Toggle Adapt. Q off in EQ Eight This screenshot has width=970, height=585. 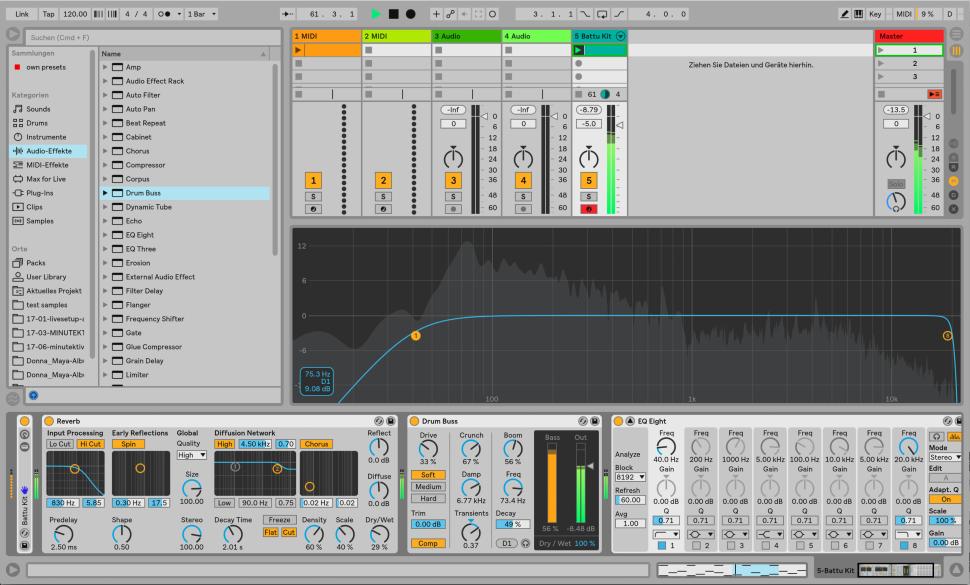tap(944, 499)
